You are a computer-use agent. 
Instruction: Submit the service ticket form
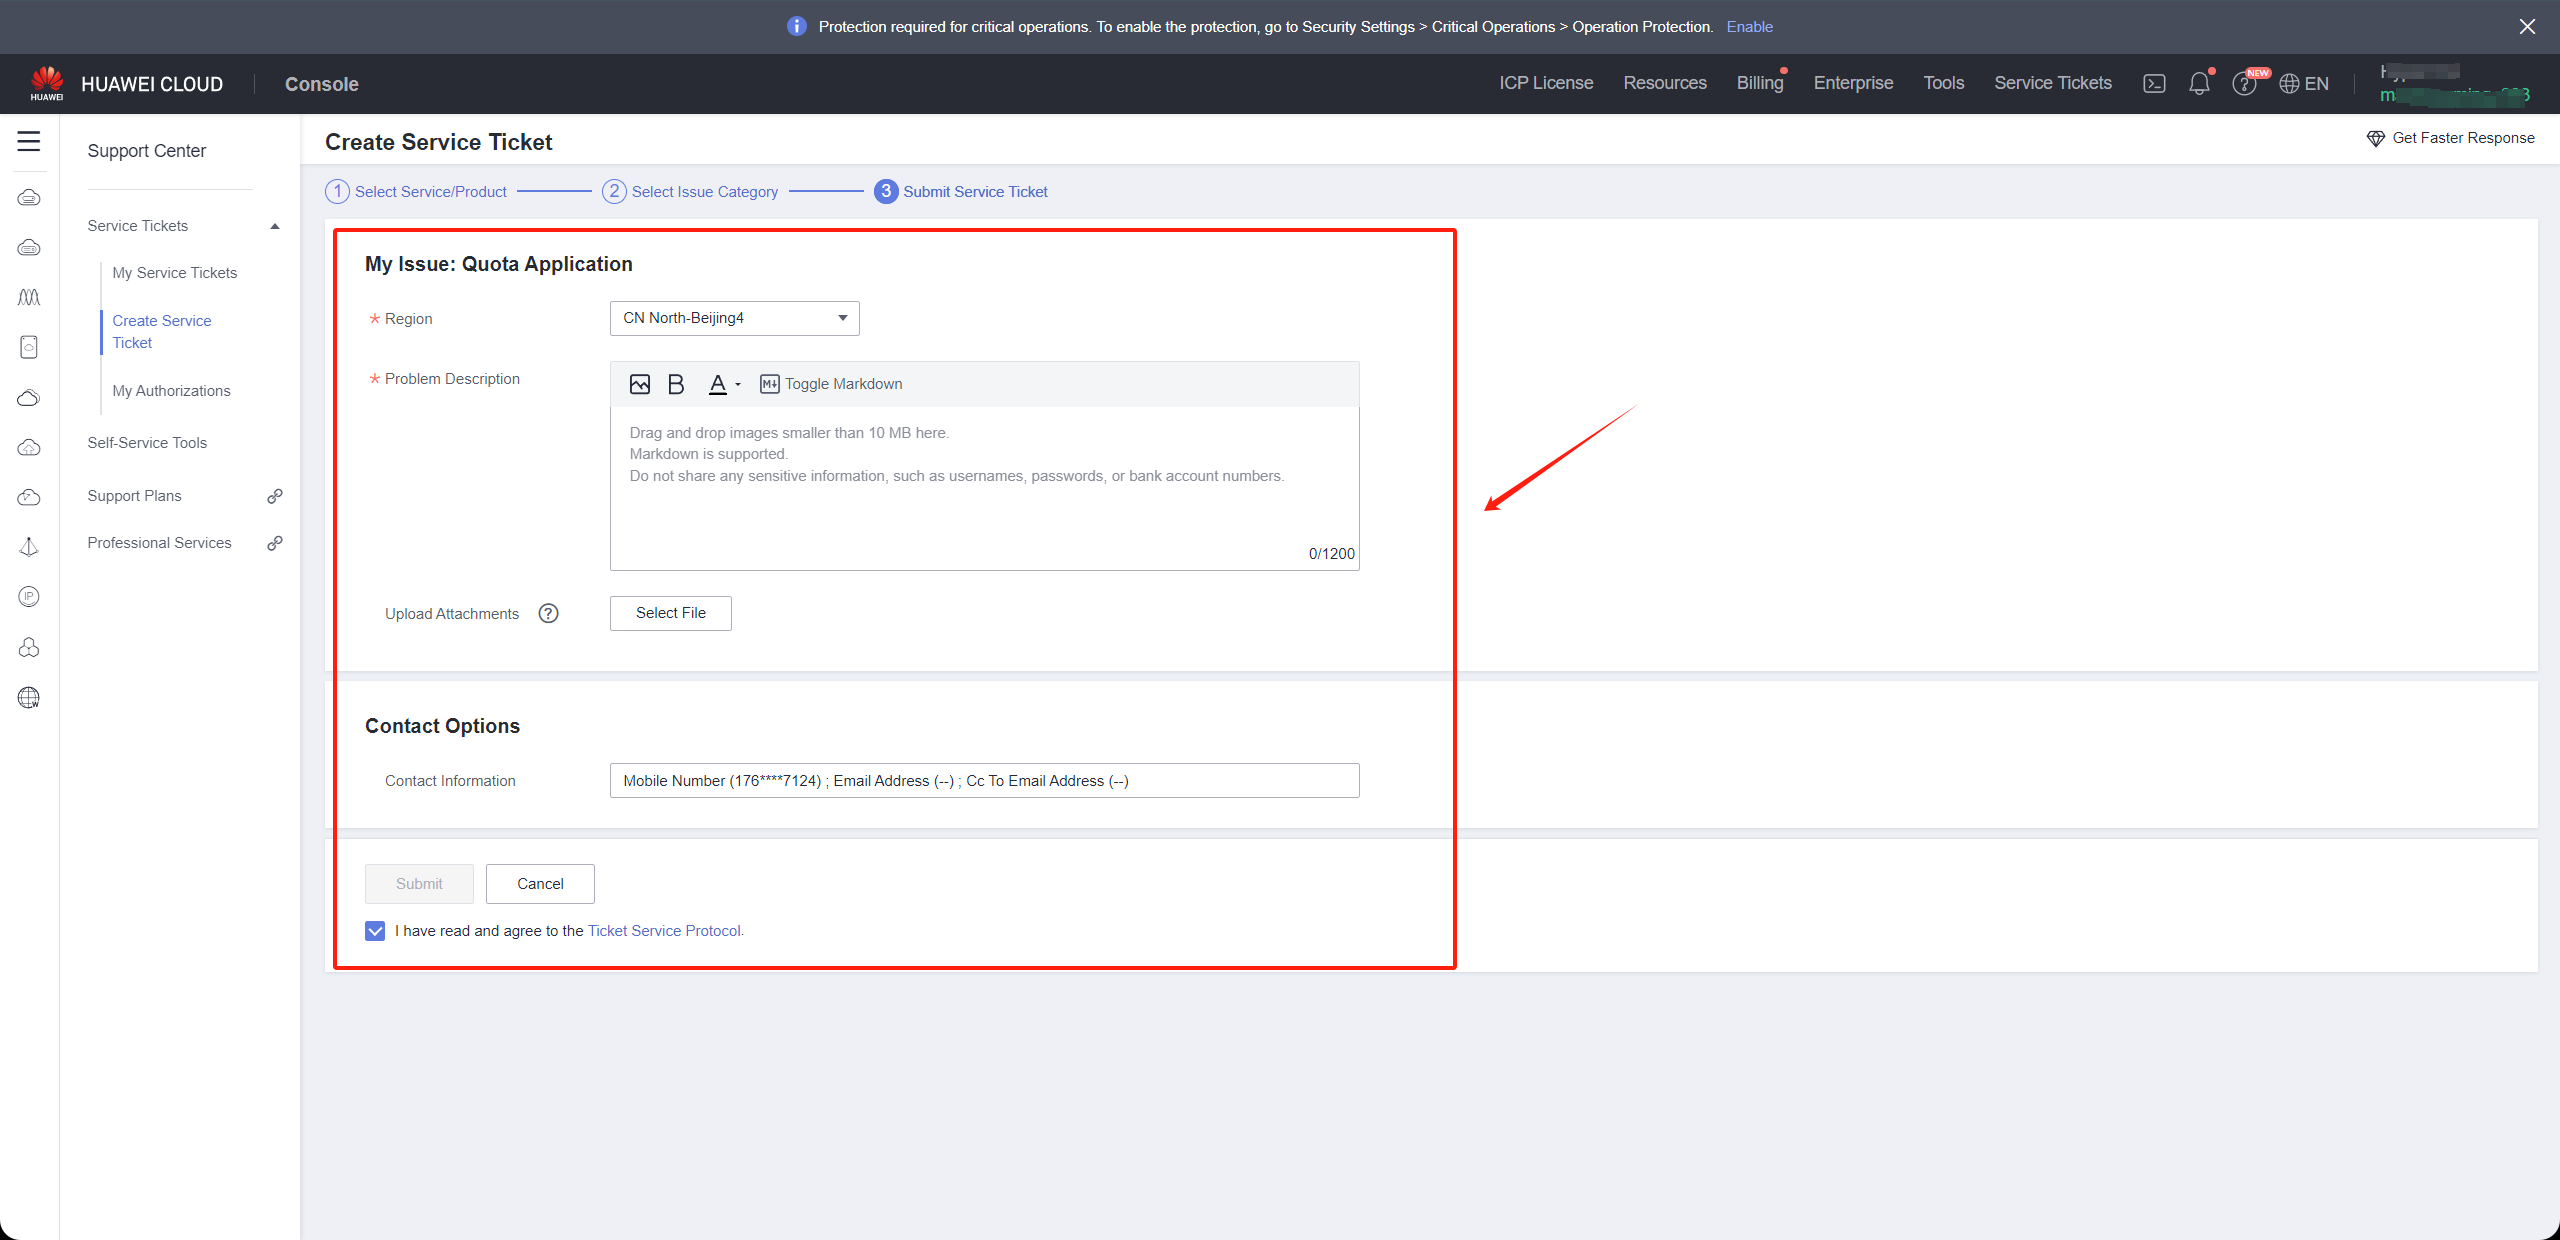[x=418, y=883]
